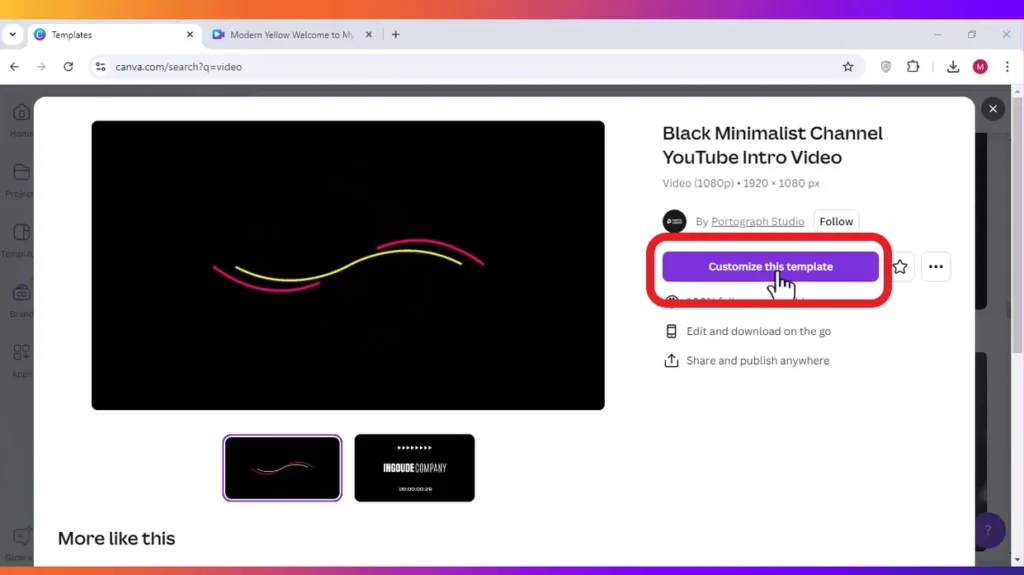Viewport: 1024px width, 575px height.
Task: Open a new browser tab
Action: (396, 35)
